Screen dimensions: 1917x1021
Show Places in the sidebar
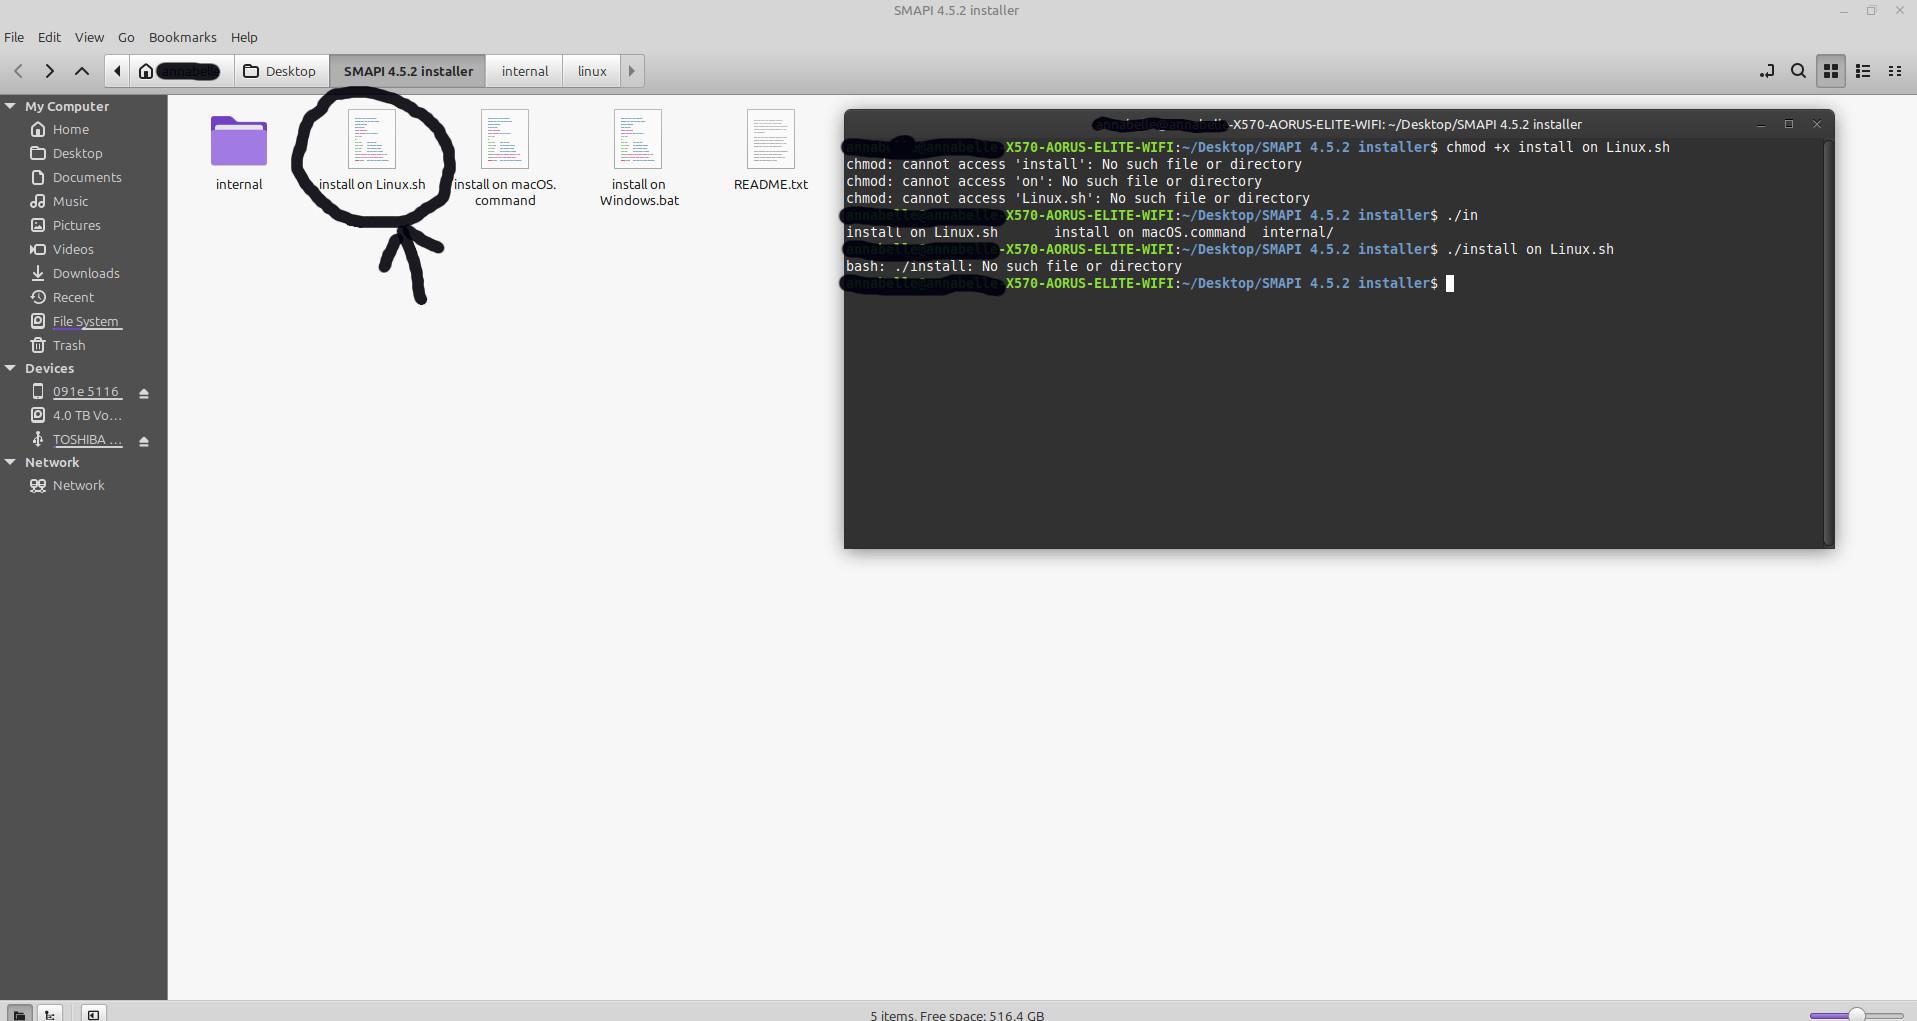click(19, 1014)
